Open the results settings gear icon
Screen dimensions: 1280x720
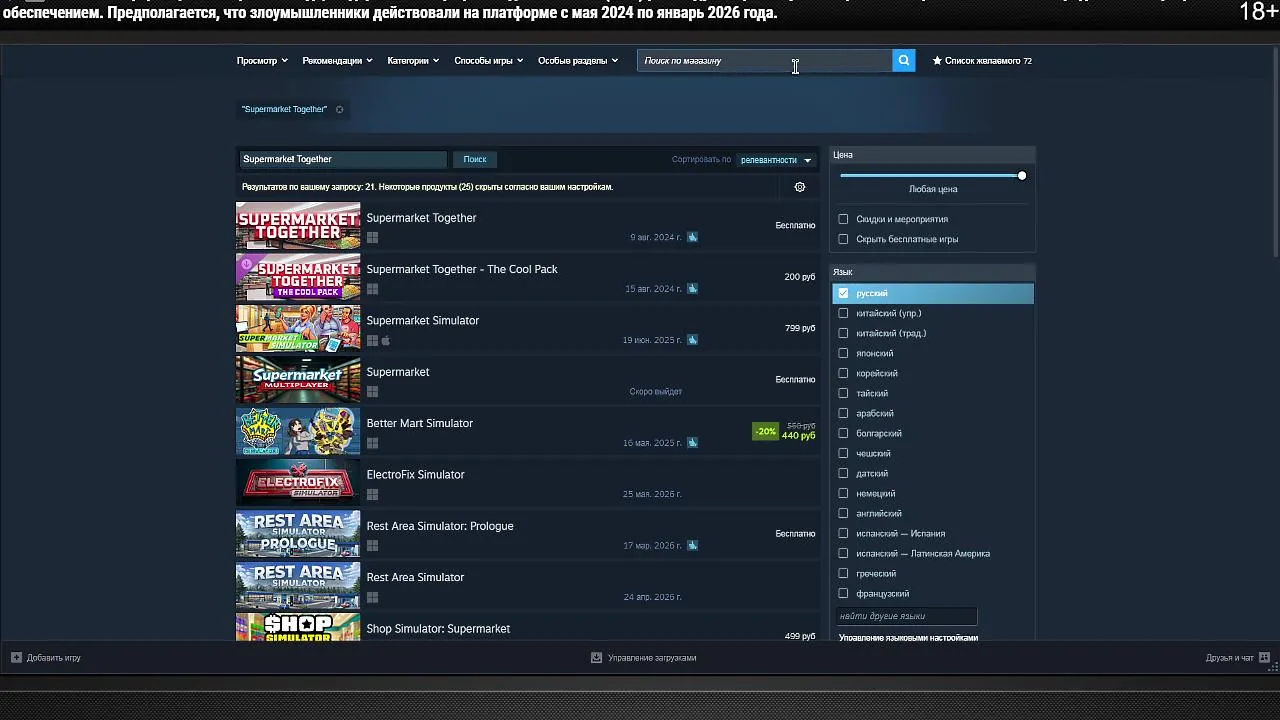click(799, 187)
